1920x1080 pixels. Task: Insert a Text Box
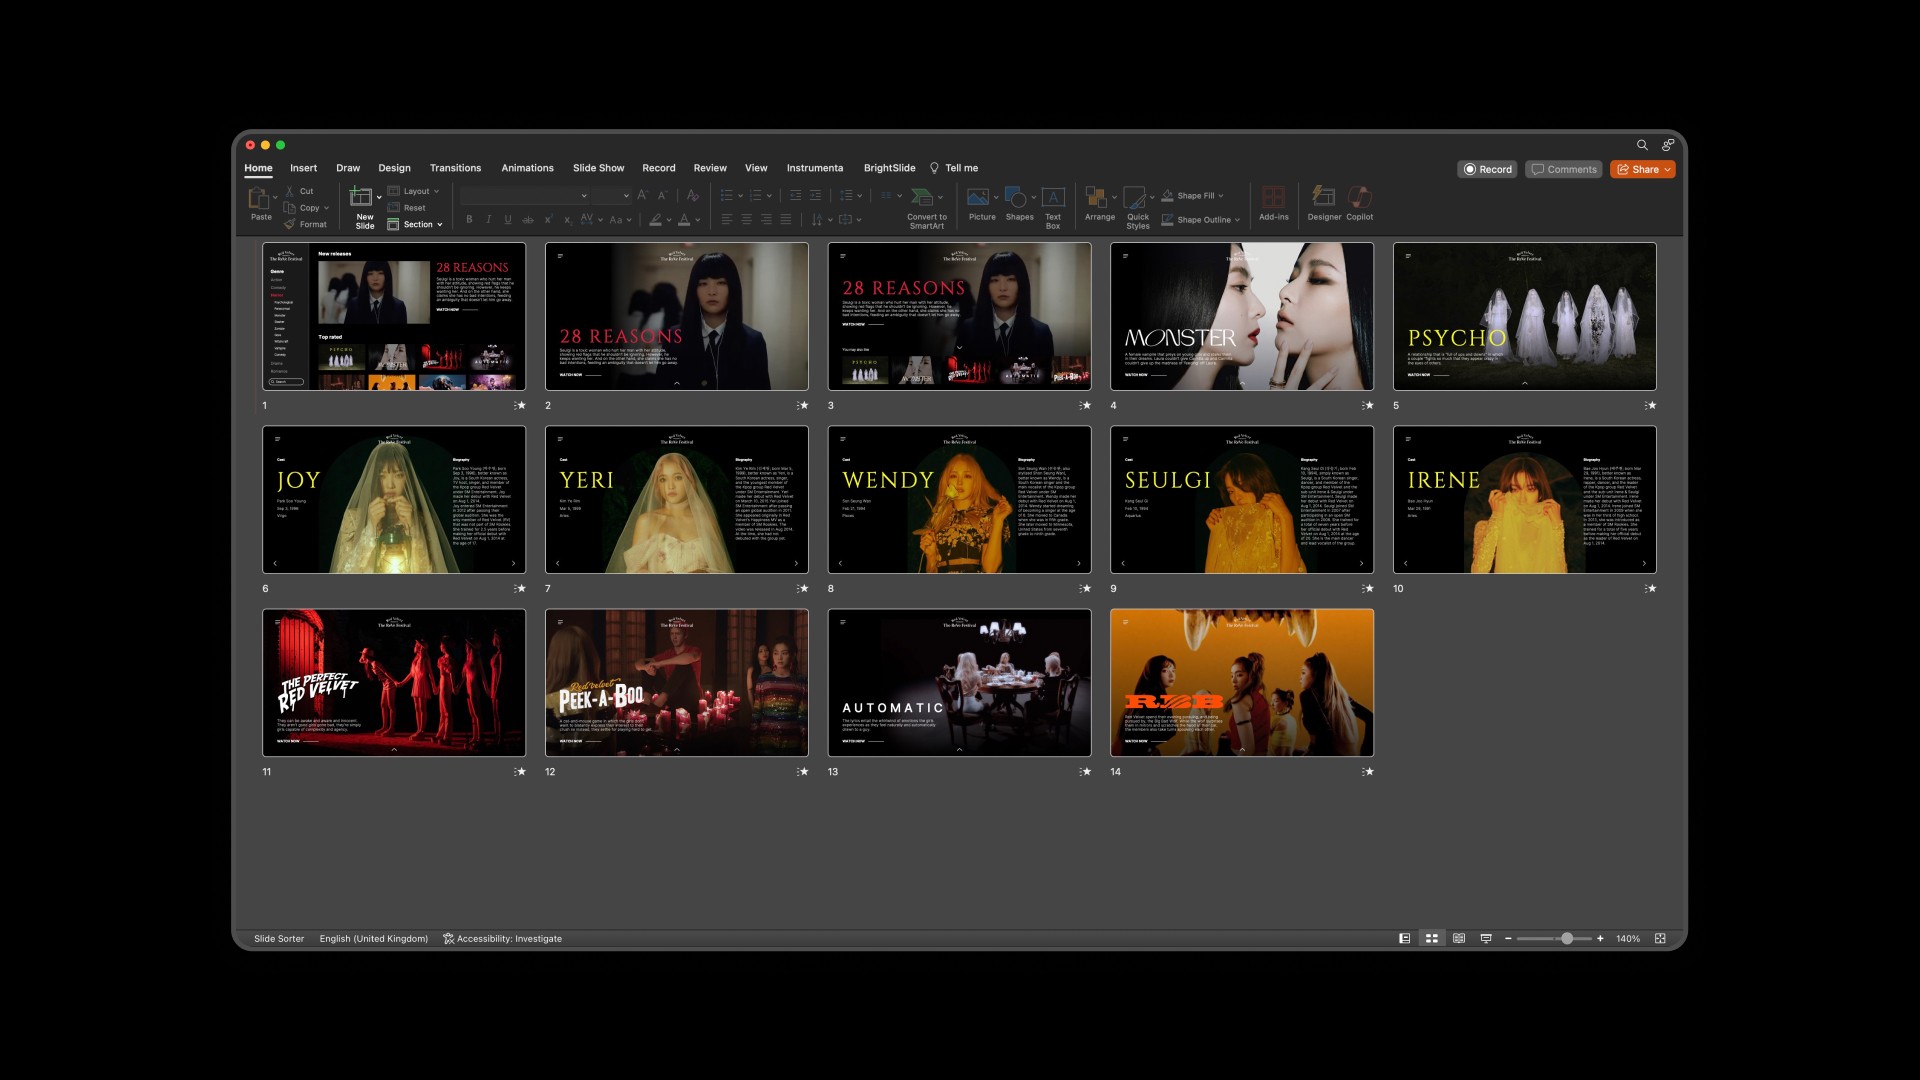point(1053,197)
